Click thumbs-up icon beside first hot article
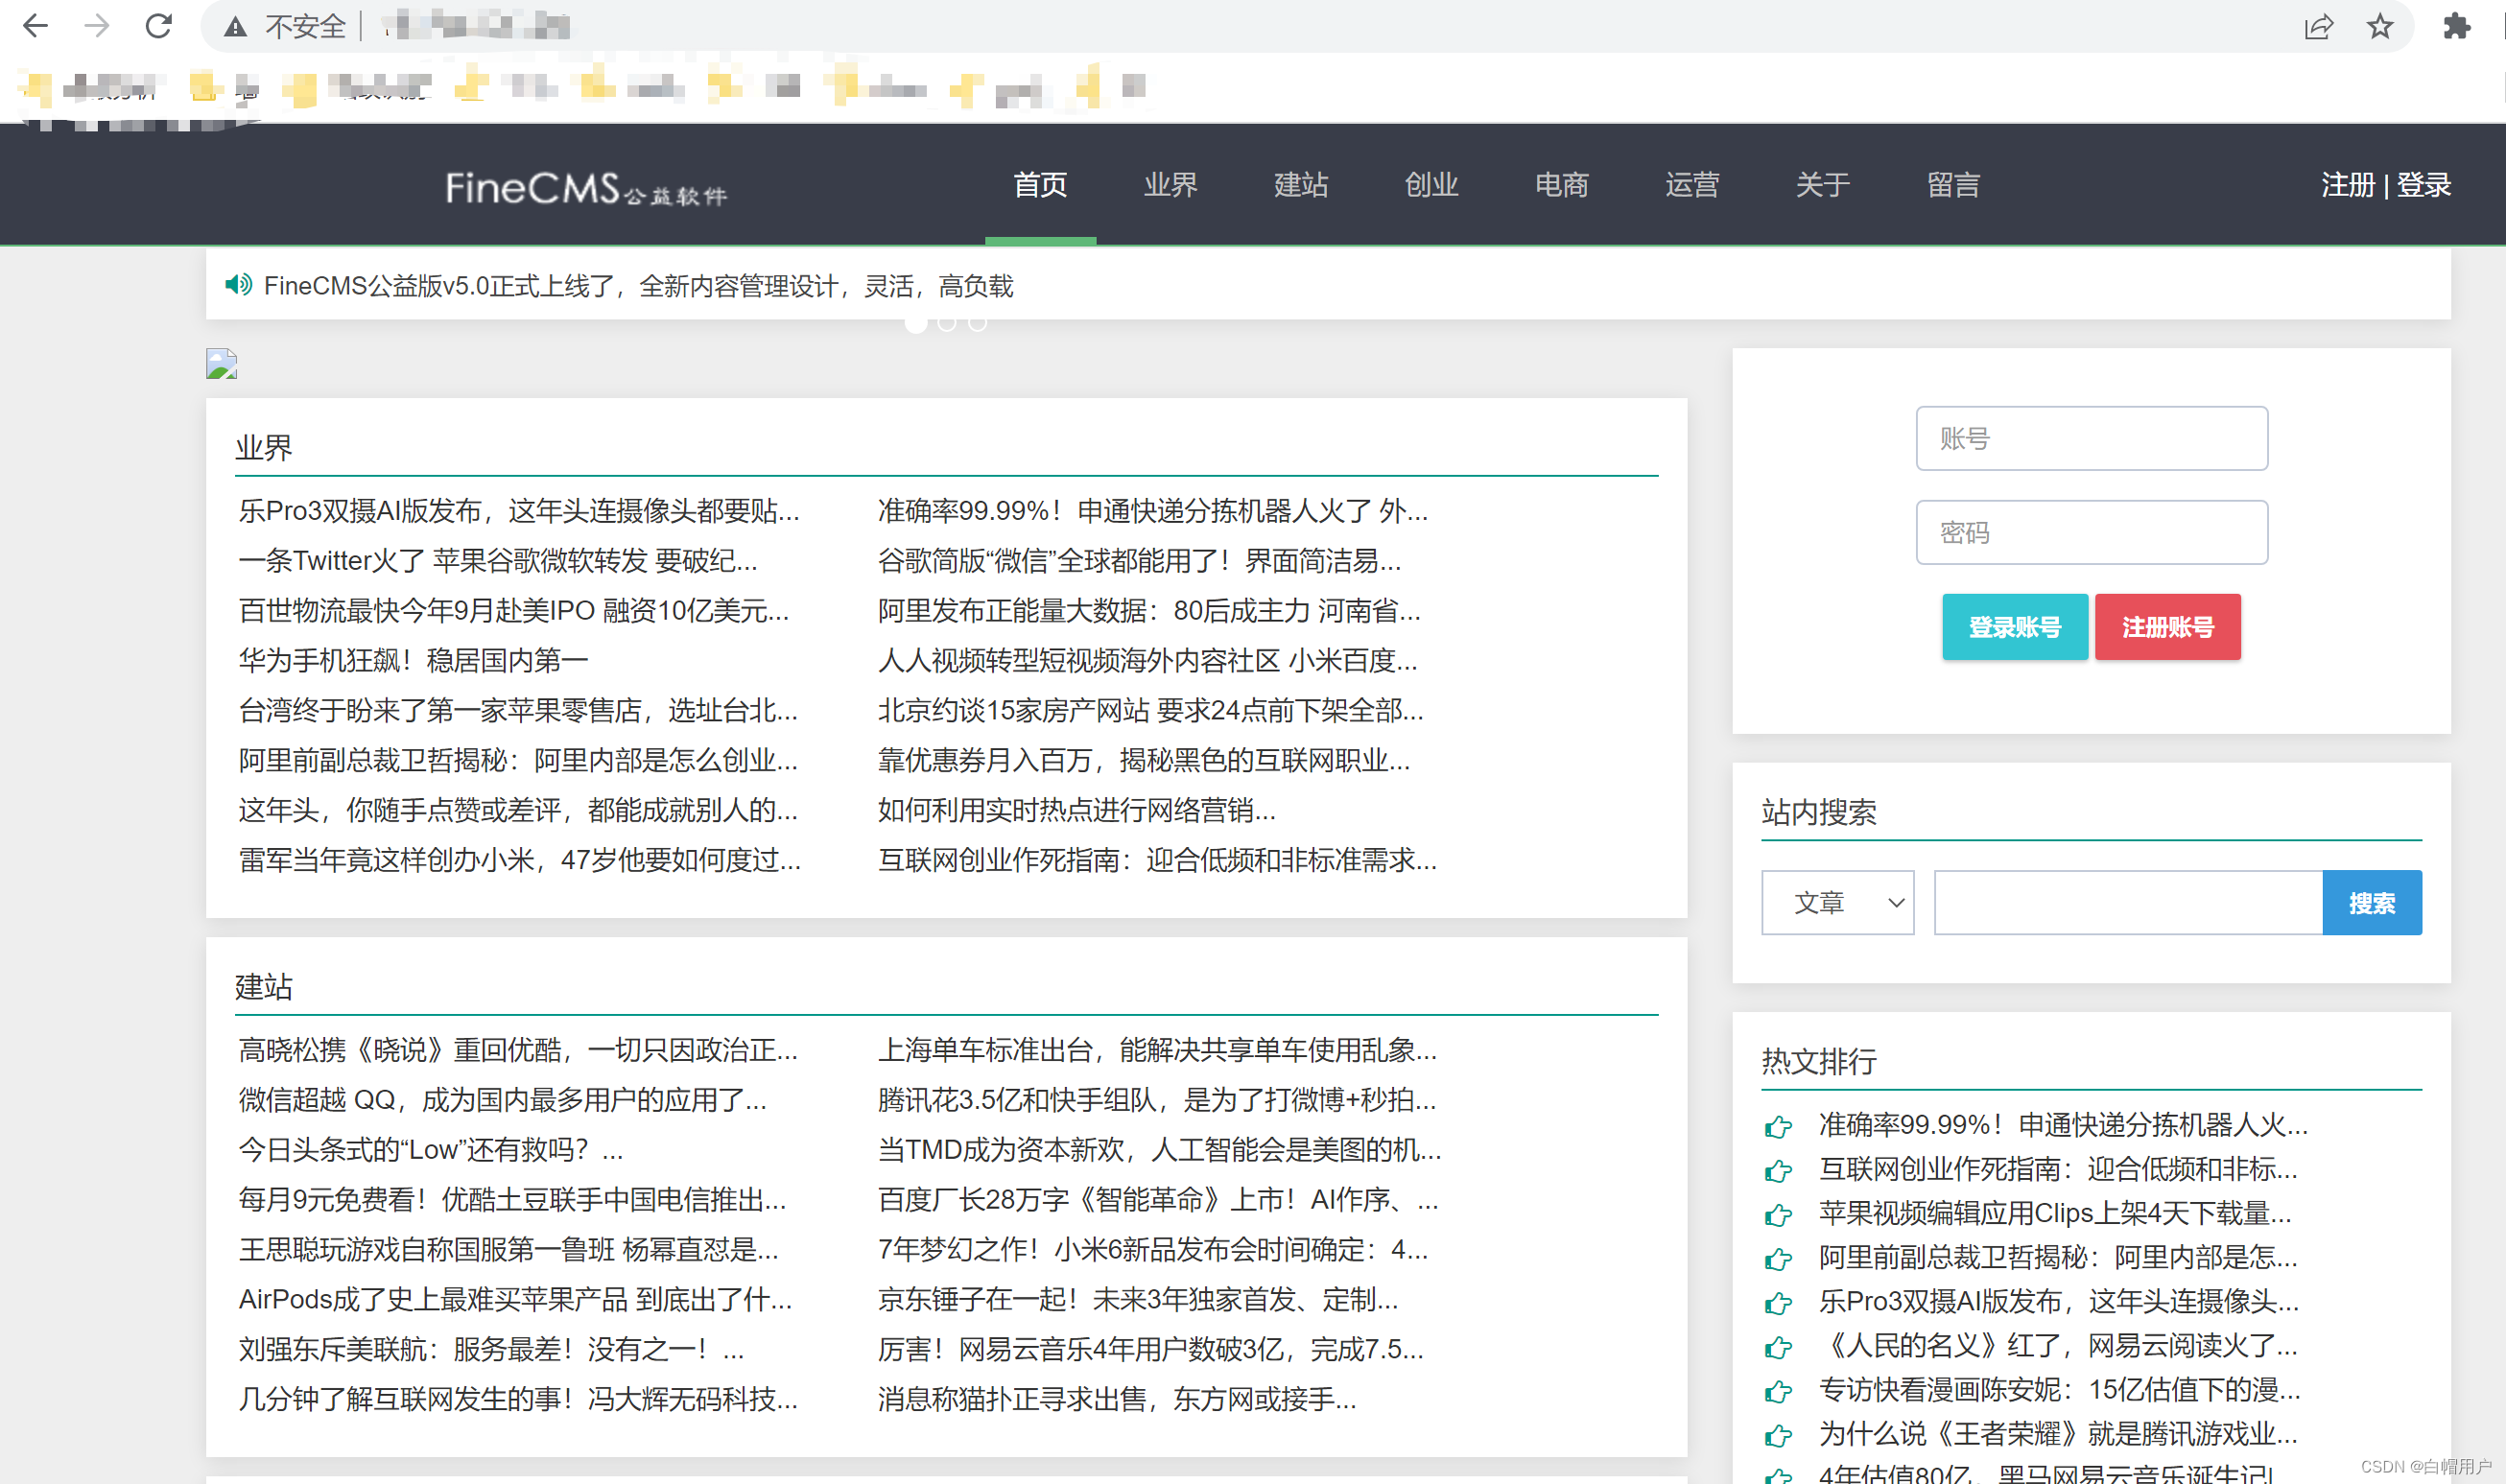Screen dimensions: 2506x1484 1778,1127
